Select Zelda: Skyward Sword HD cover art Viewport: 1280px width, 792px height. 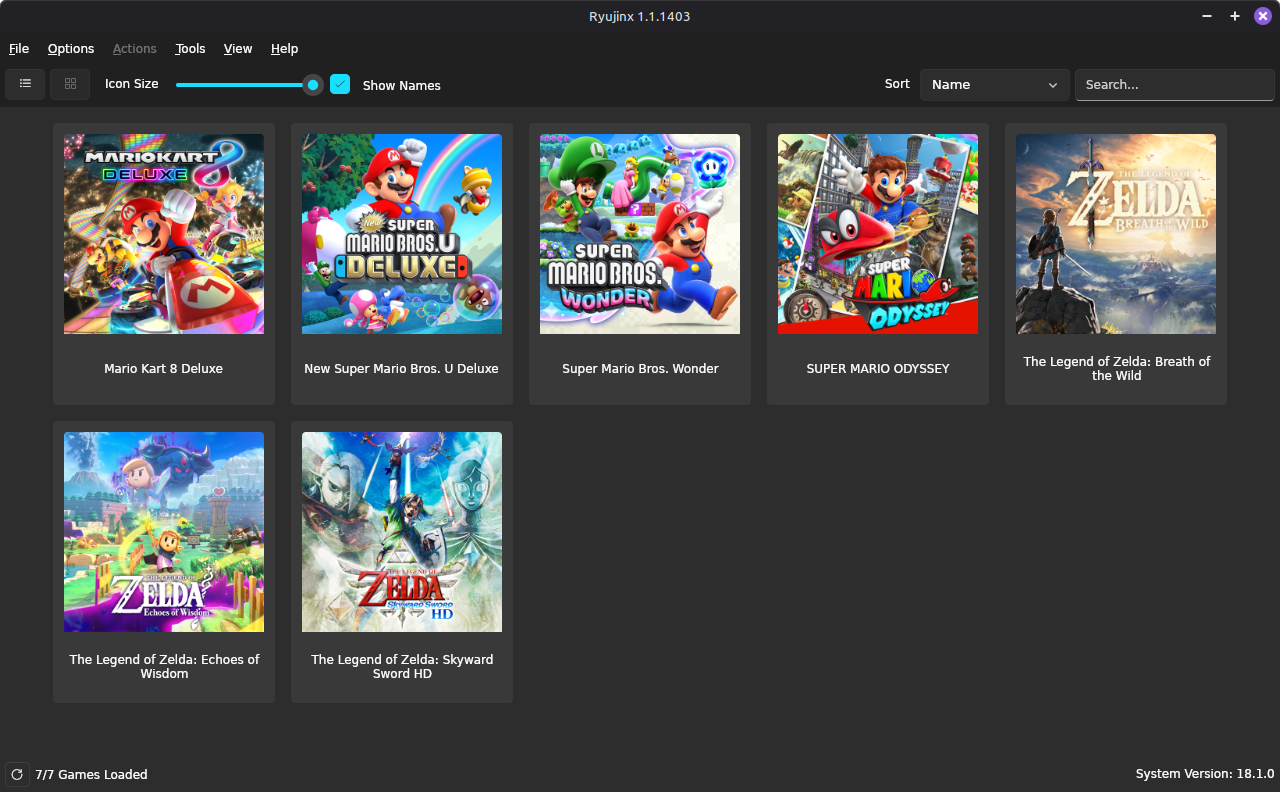click(402, 532)
